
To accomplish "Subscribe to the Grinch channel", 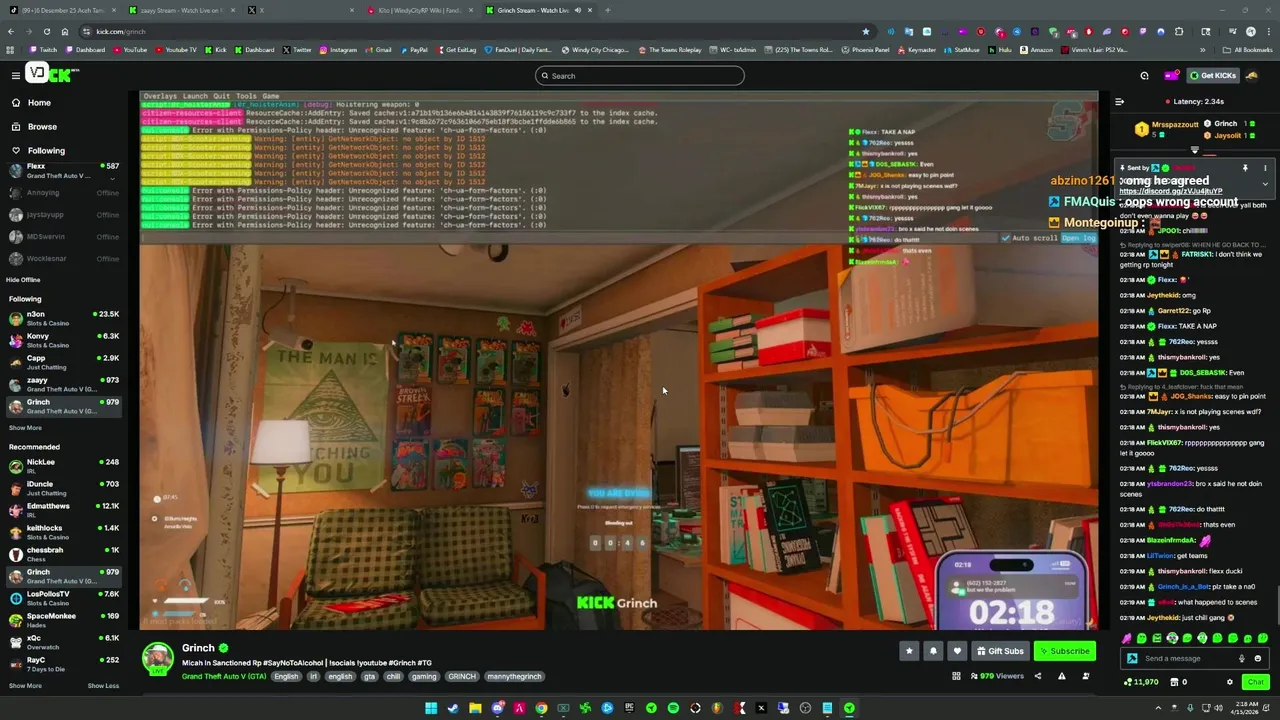I will click(x=1064, y=651).
